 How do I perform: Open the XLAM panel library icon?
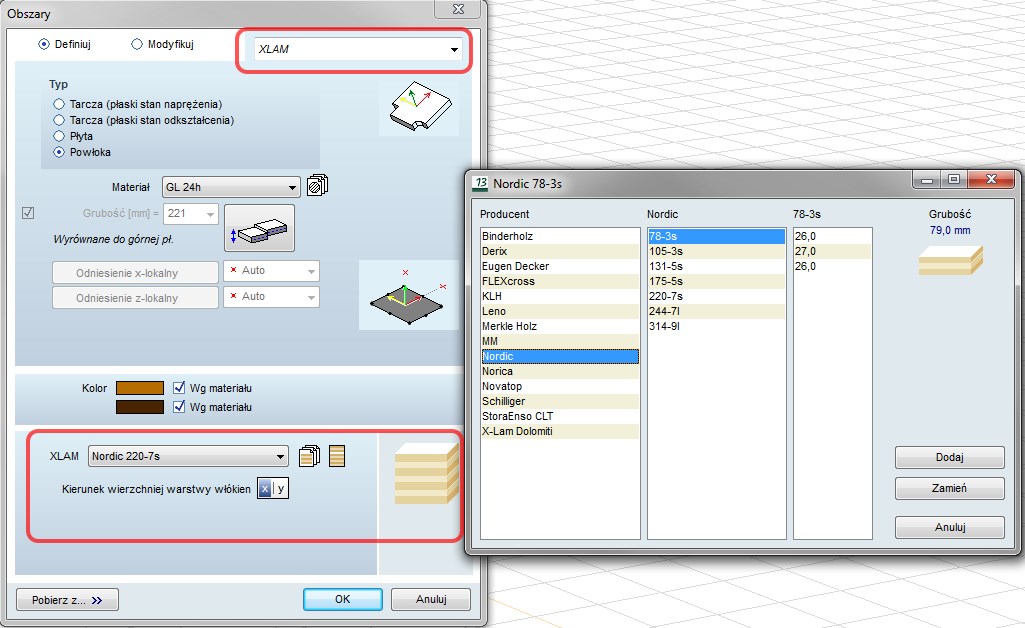(x=310, y=457)
